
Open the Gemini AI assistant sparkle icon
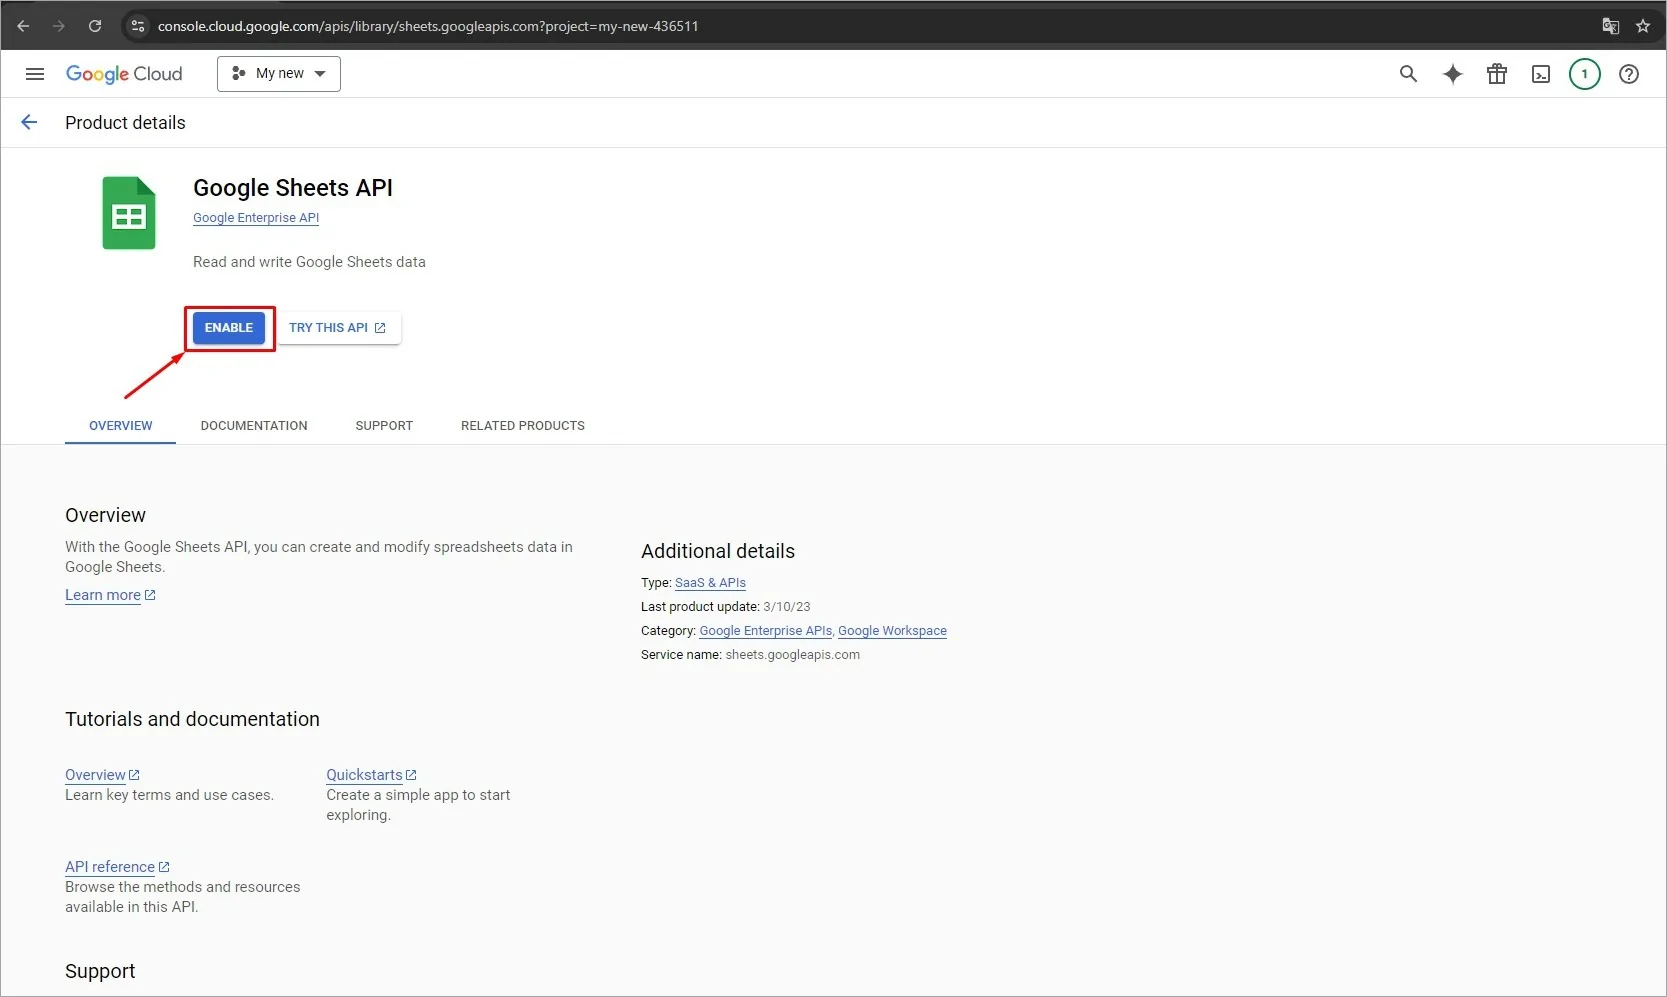point(1452,73)
